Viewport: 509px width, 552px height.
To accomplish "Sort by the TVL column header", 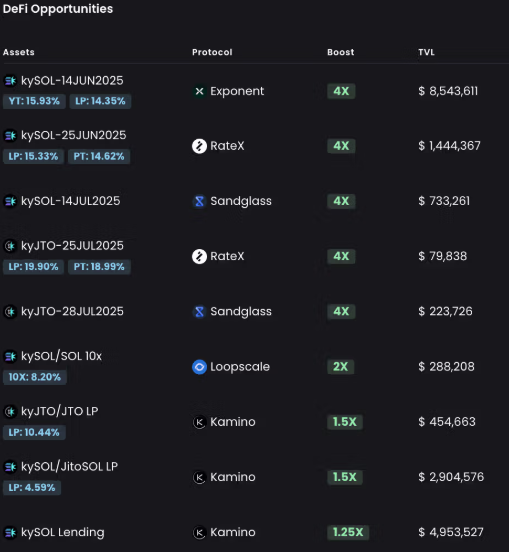I will [426, 52].
